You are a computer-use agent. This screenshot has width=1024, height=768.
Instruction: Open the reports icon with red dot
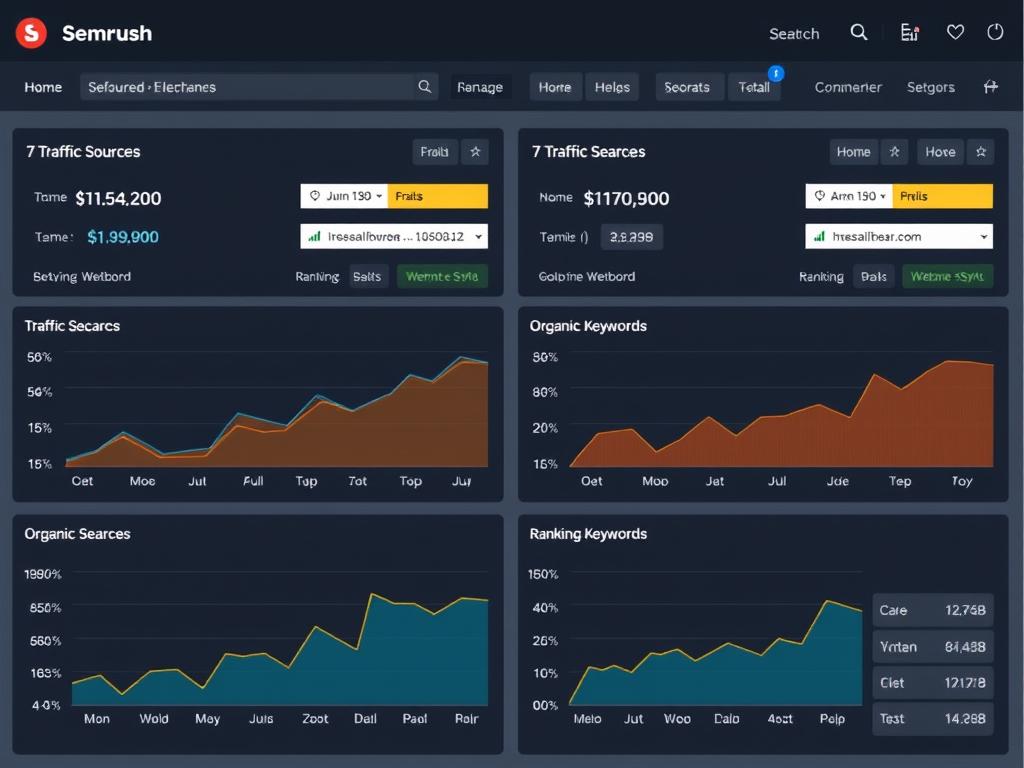point(910,33)
